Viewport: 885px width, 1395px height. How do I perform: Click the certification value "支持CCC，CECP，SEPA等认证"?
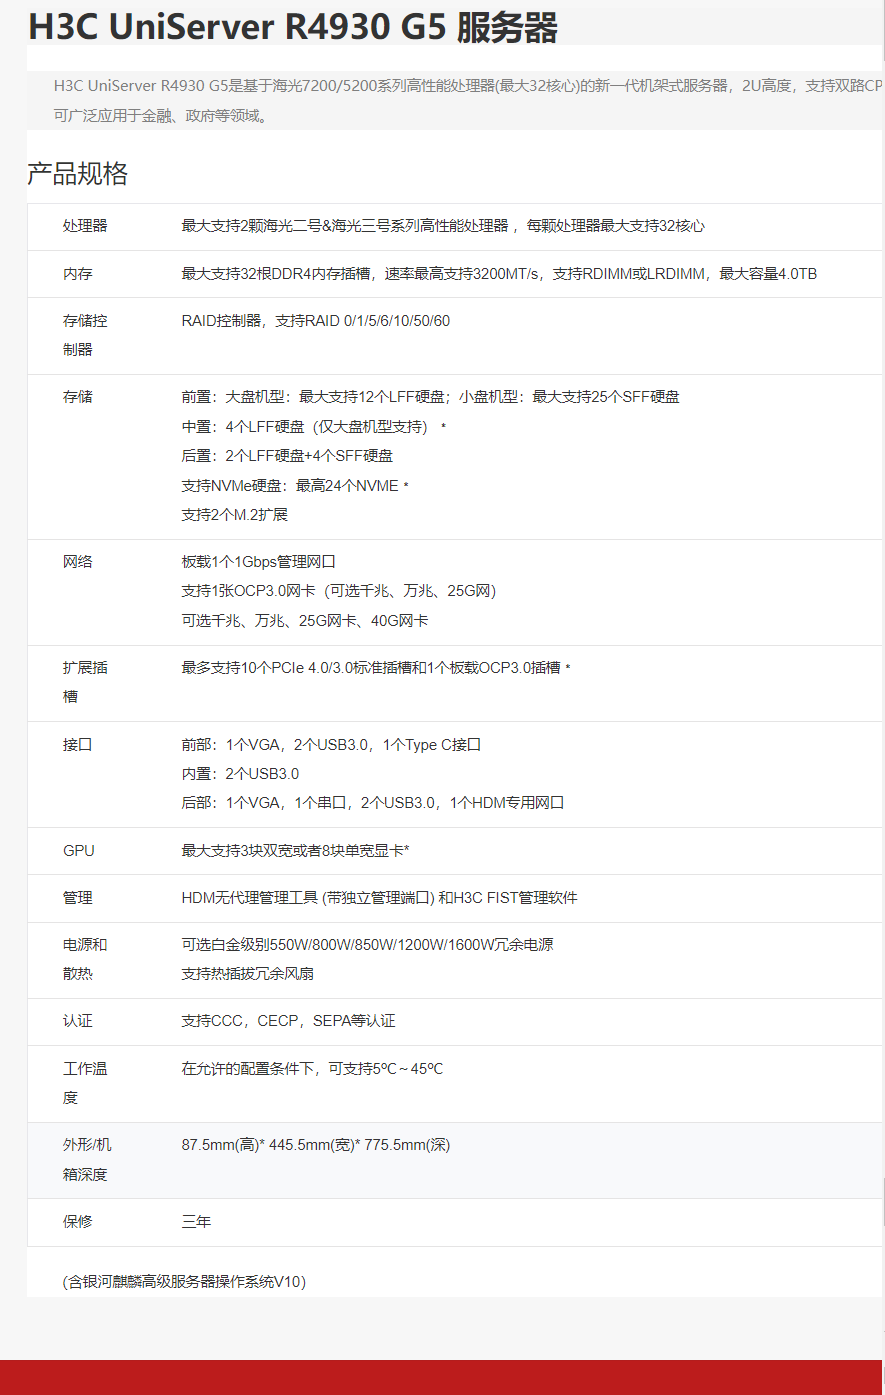(289, 1021)
